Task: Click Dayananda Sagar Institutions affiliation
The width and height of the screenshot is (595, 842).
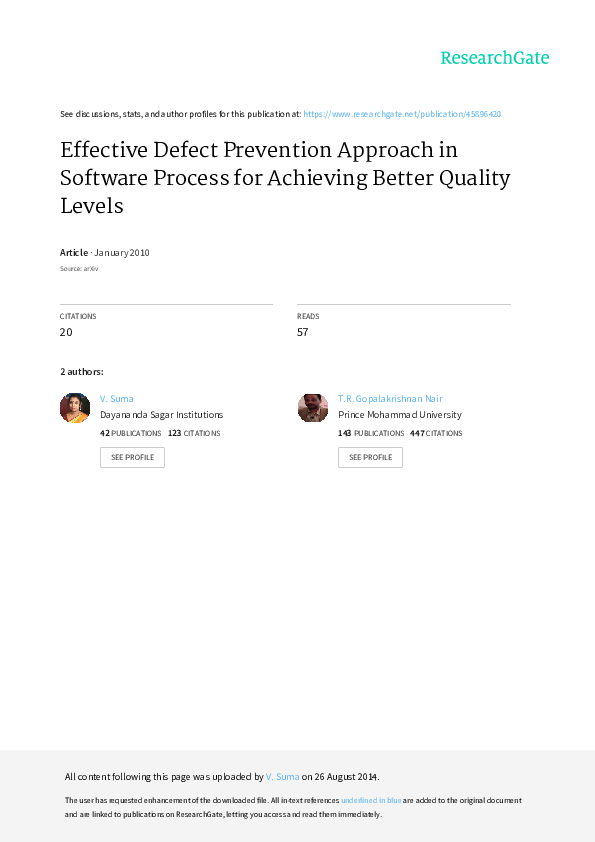Action: (162, 415)
